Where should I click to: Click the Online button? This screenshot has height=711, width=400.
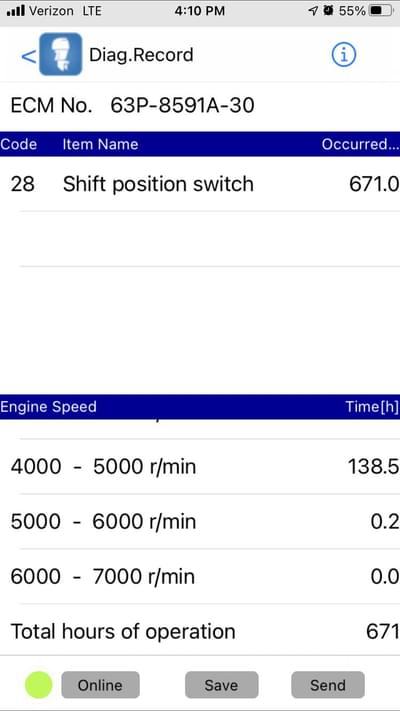coord(100,685)
